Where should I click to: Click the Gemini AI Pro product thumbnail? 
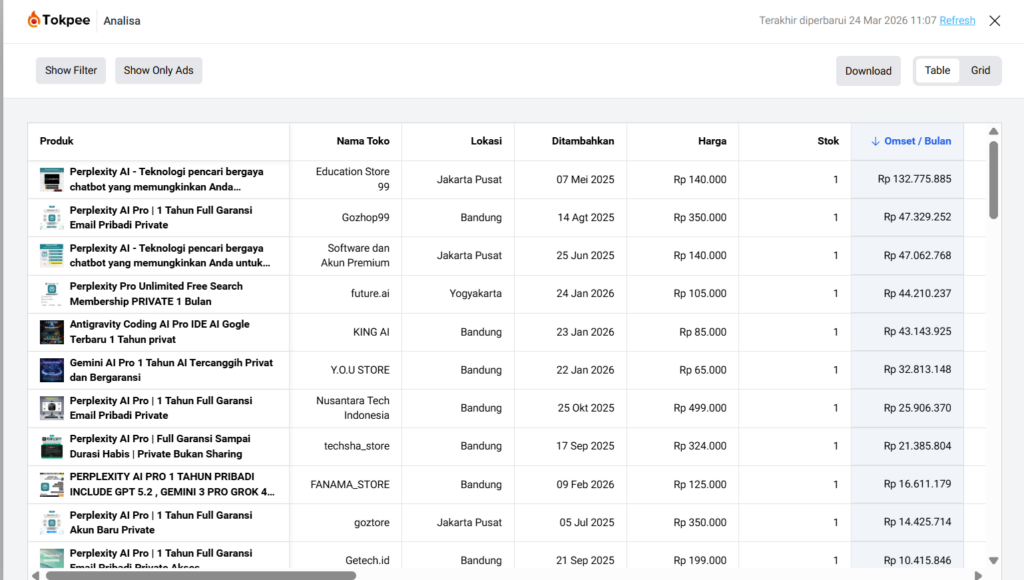pos(52,370)
